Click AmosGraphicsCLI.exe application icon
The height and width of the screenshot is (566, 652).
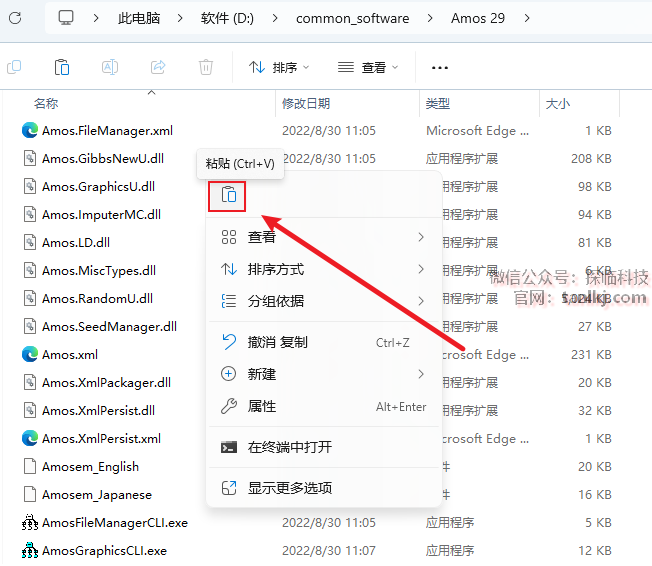pos(30,550)
